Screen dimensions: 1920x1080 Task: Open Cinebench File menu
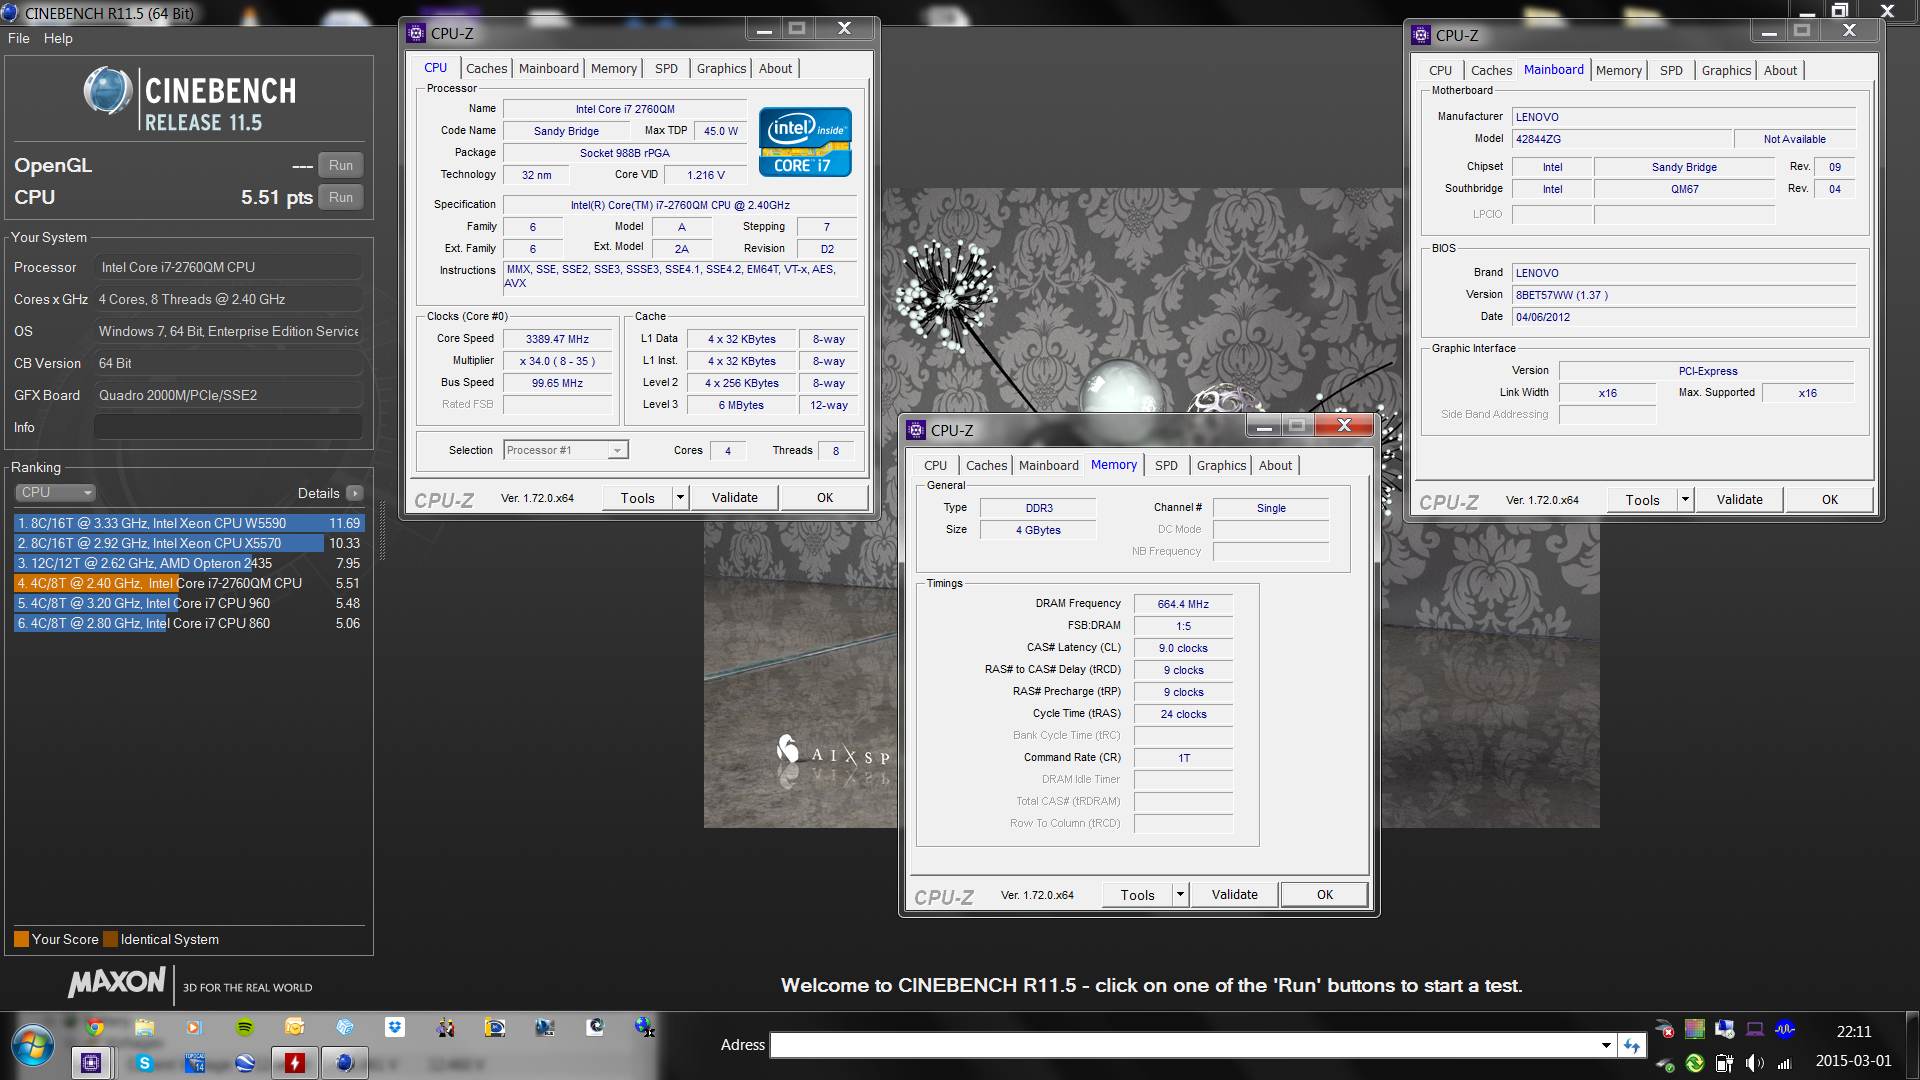[19, 38]
